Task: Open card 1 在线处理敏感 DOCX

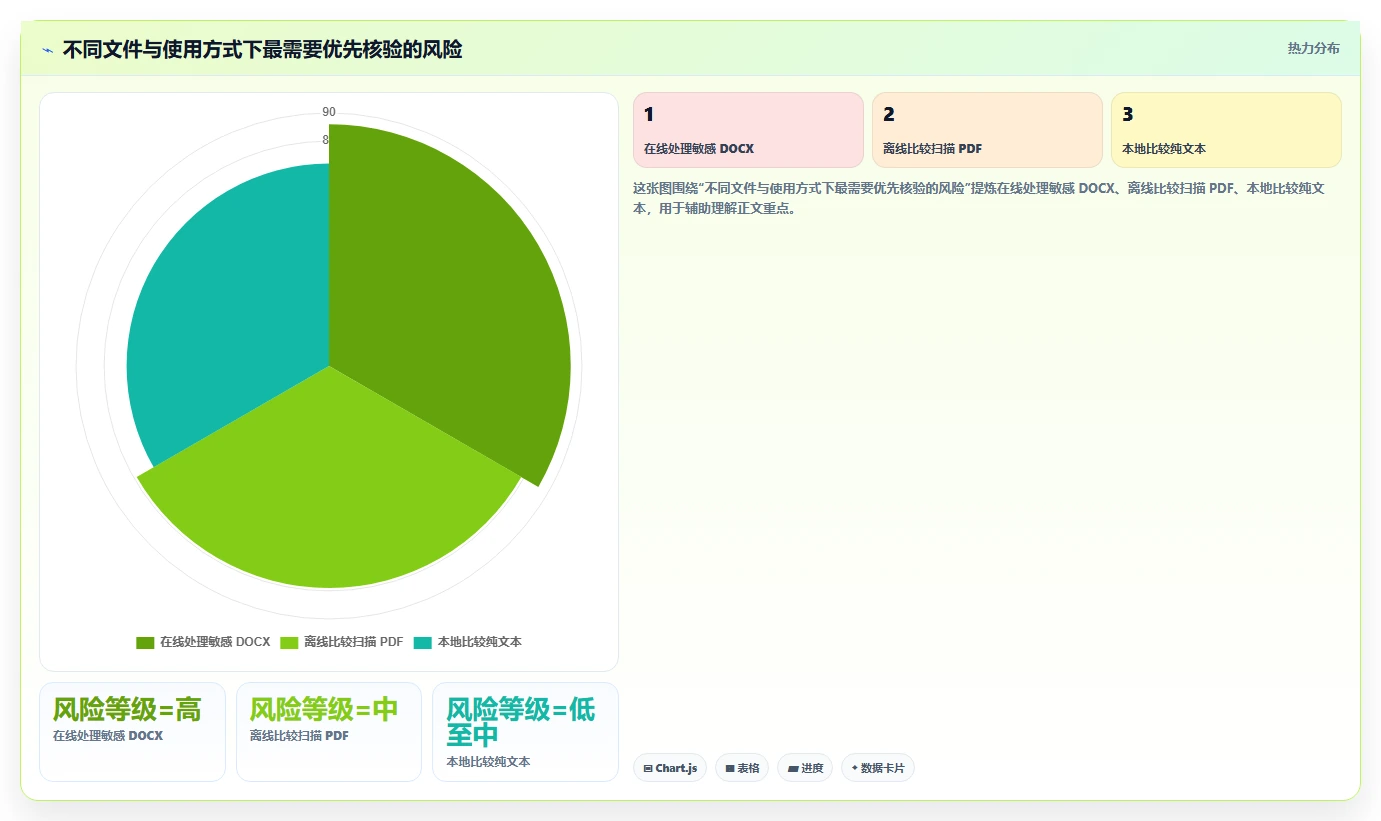Action: pos(748,130)
